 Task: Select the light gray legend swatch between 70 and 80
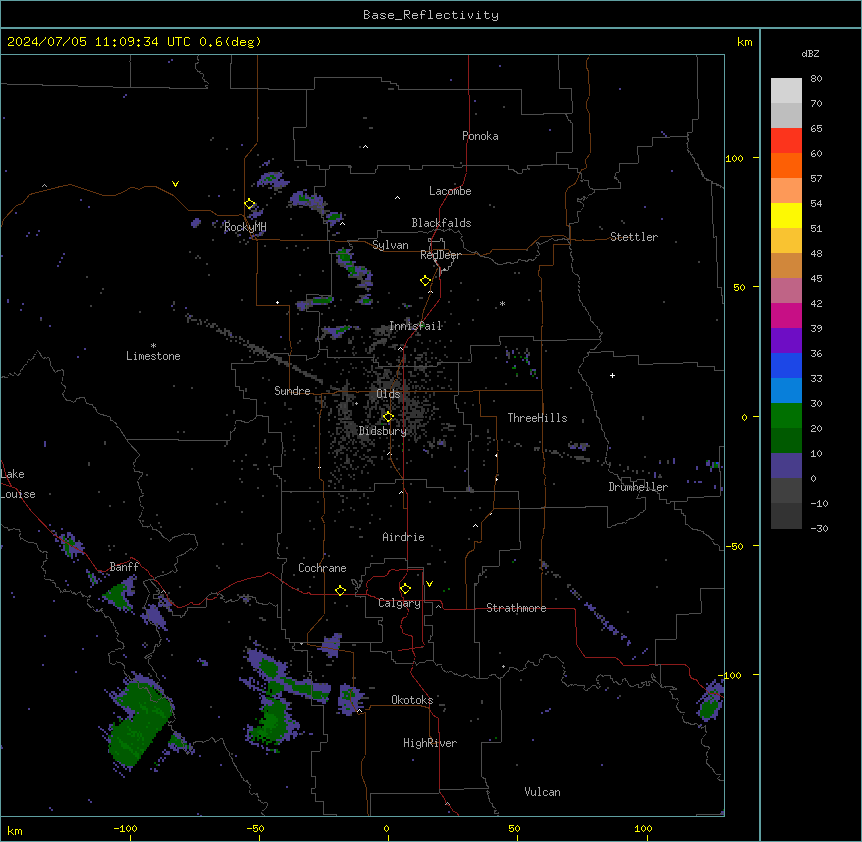[786, 91]
